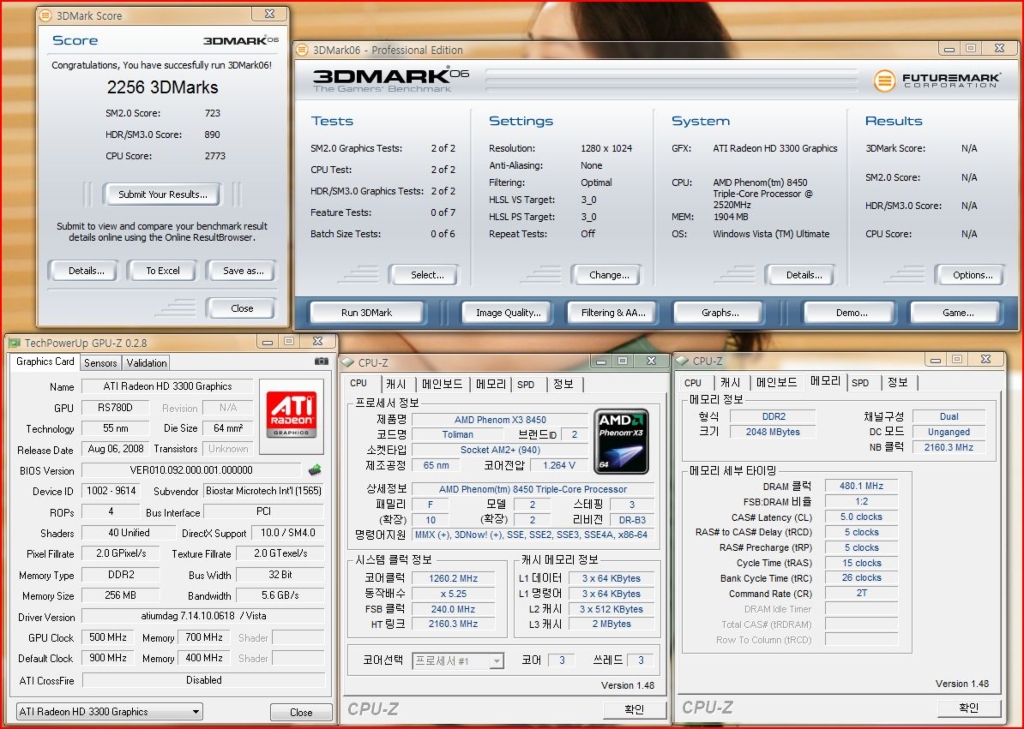Click the ATI Radeon logo in GPU-Z
Image resolution: width=1024 pixels, height=729 pixels.
point(291,415)
